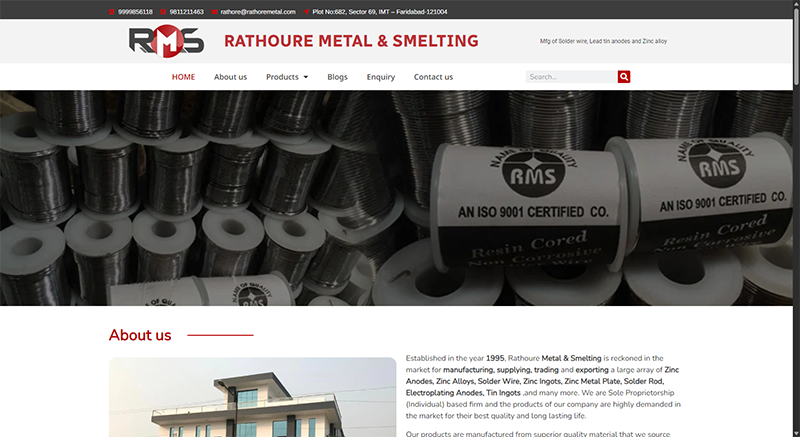800x437 pixels.
Task: Navigate to Contact us page
Action: point(433,76)
